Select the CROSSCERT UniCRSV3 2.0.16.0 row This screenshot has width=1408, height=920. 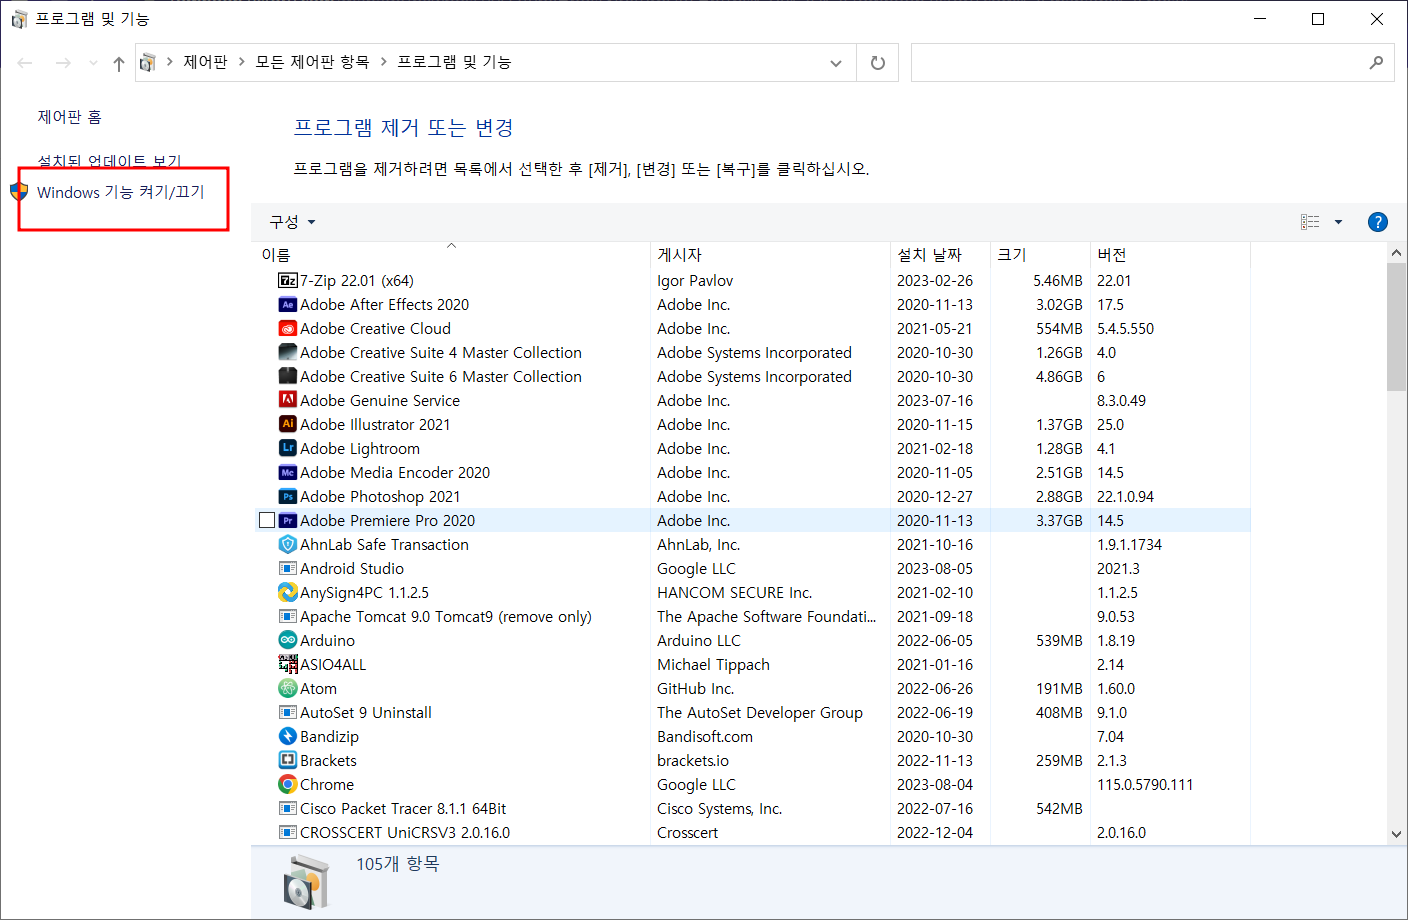[753, 832]
